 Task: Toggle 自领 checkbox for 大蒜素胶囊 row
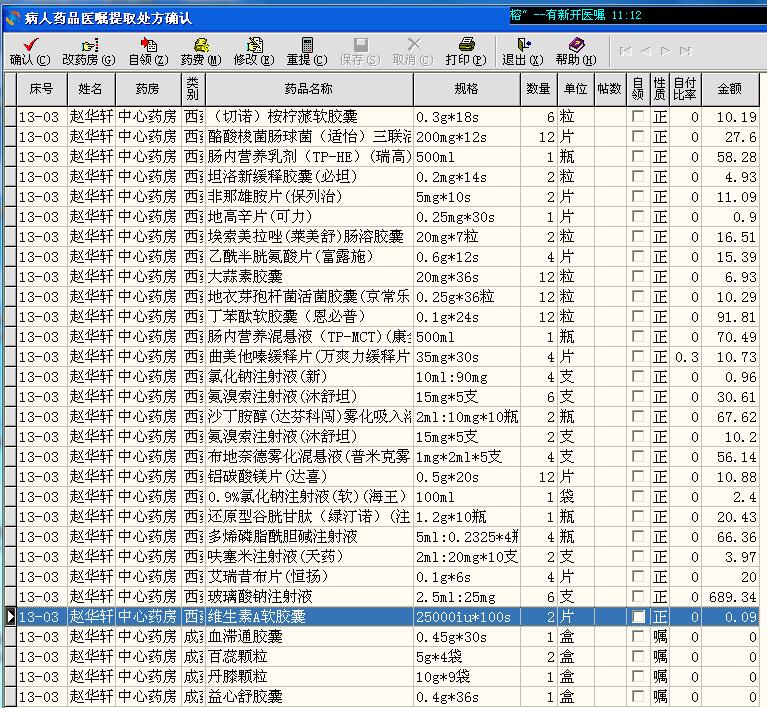click(x=638, y=276)
